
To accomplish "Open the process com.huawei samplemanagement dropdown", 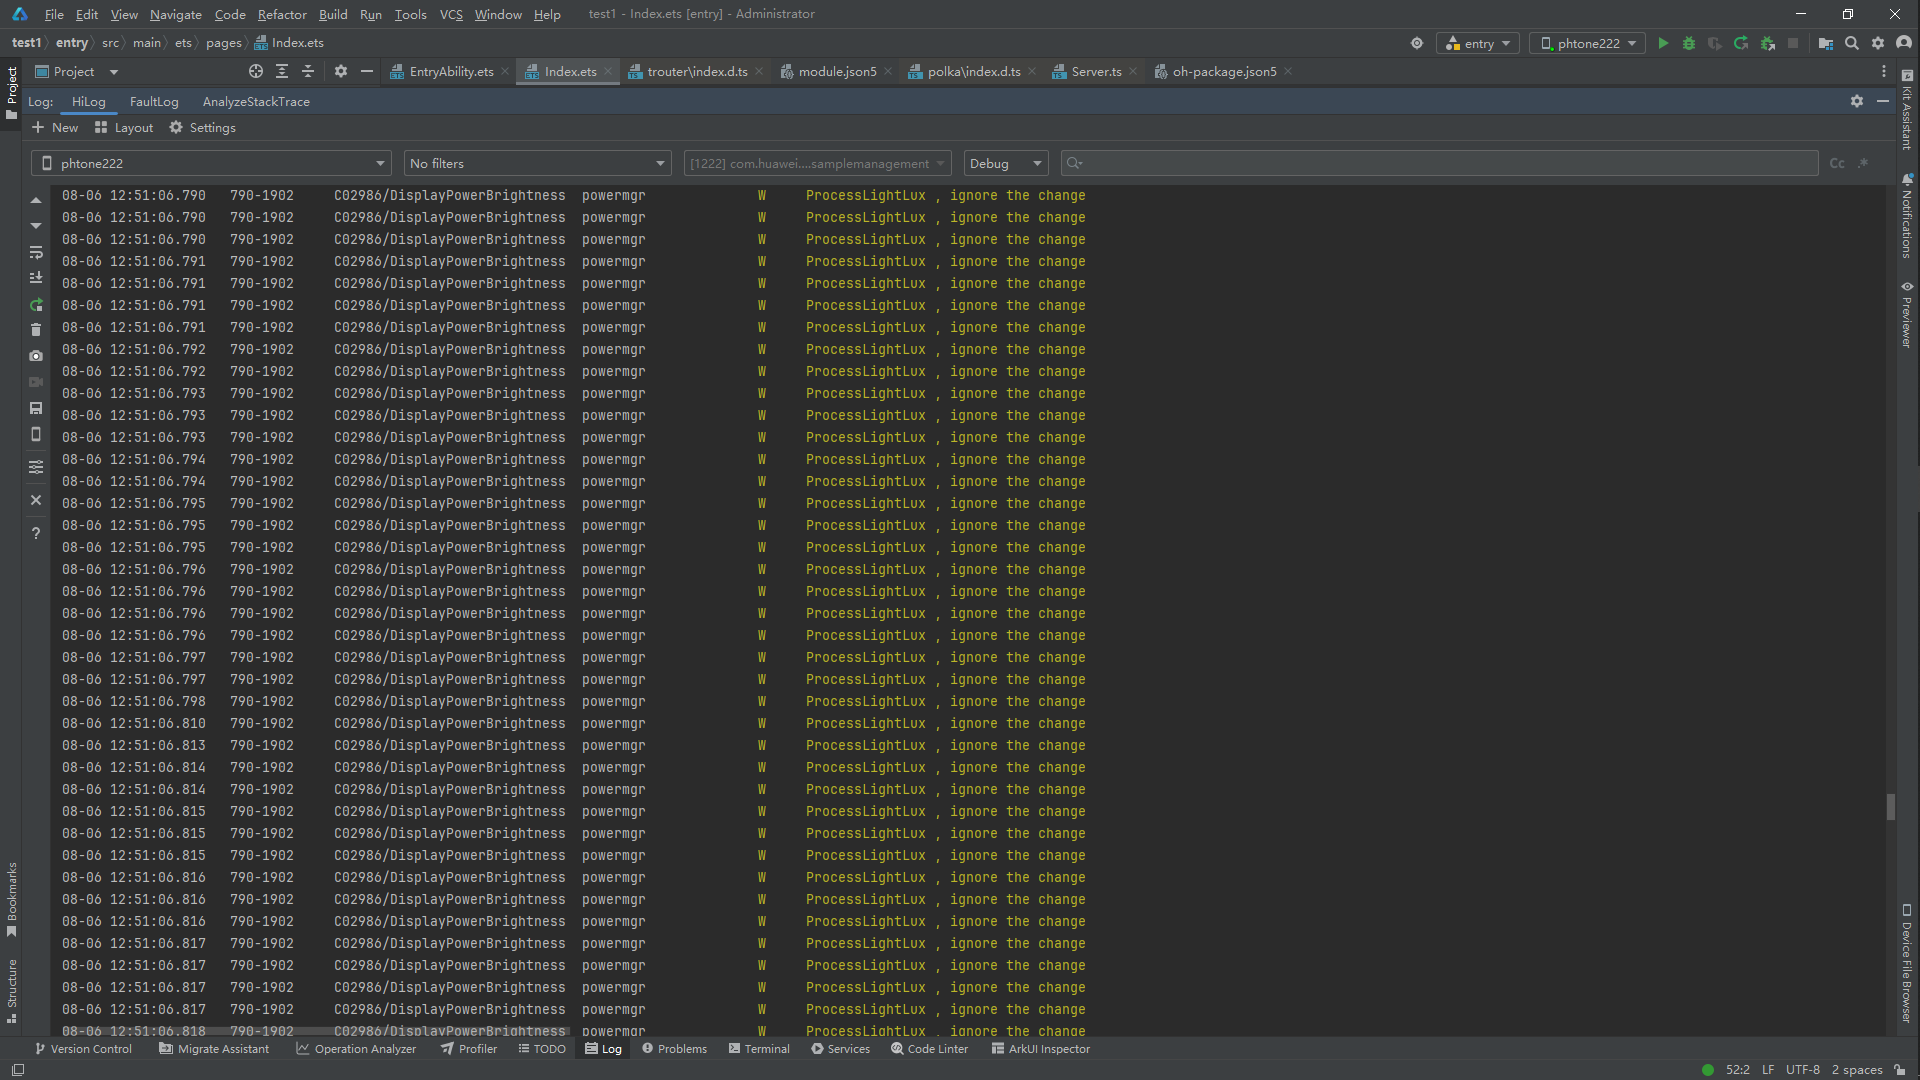I will point(818,163).
